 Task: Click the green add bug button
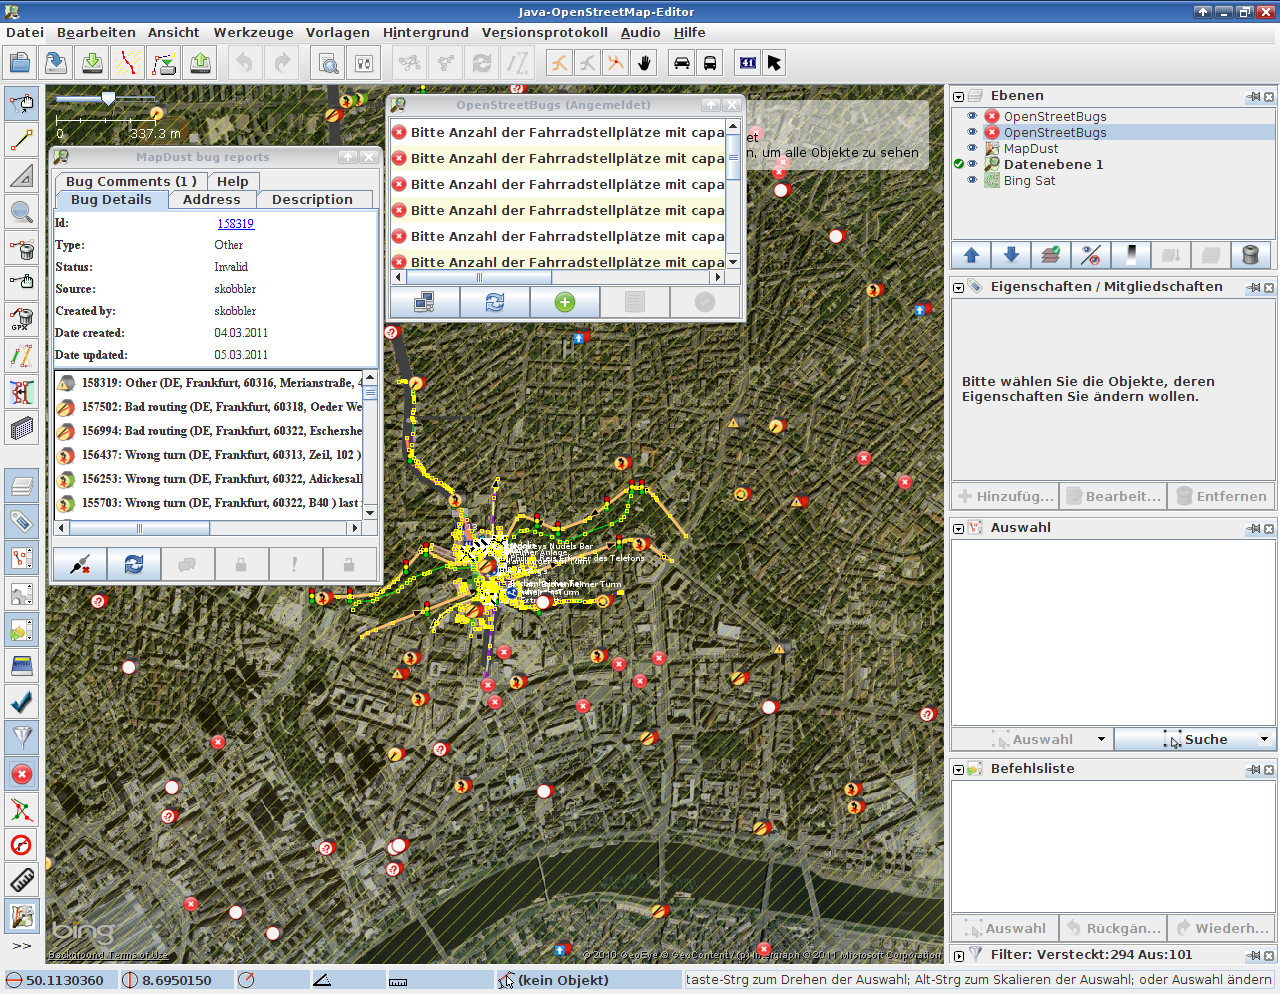click(565, 302)
